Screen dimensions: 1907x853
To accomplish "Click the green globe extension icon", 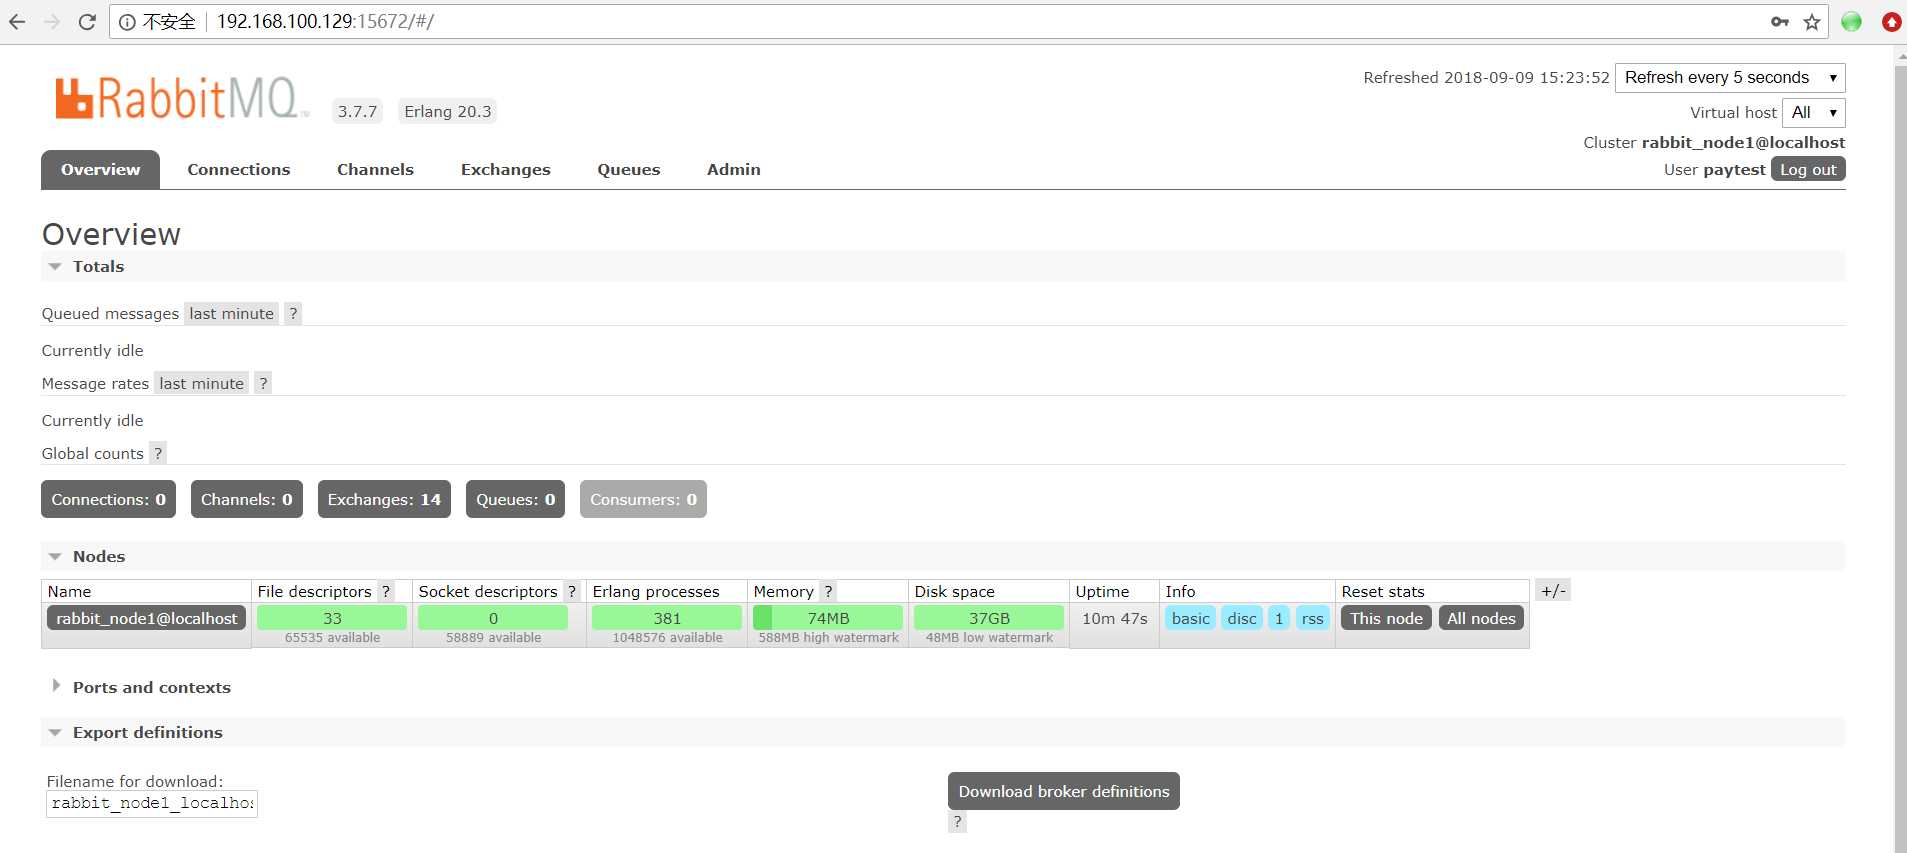I will pyautogui.click(x=1851, y=22).
